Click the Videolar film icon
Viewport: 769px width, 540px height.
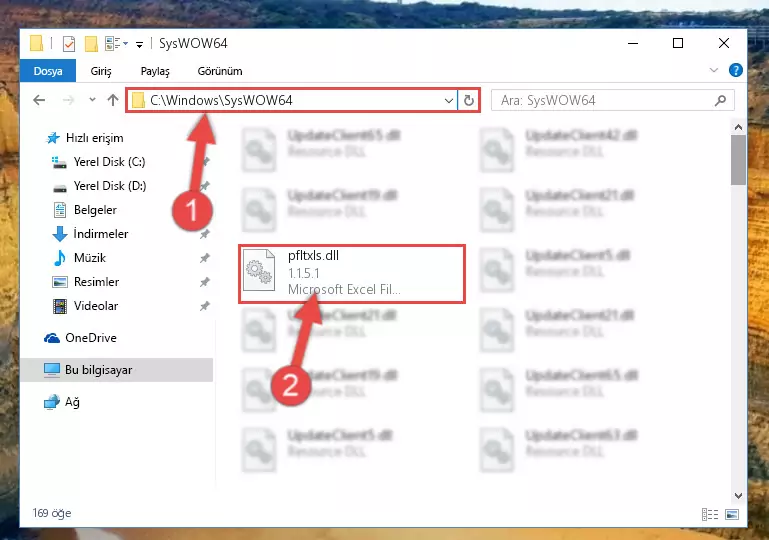point(59,306)
